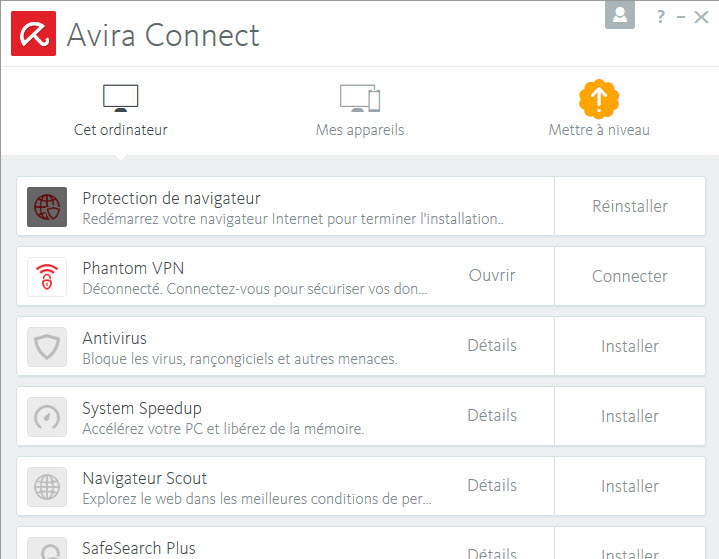Click the System Speedup gauge icon
Image resolution: width=719 pixels, height=559 pixels.
[x=47, y=417]
